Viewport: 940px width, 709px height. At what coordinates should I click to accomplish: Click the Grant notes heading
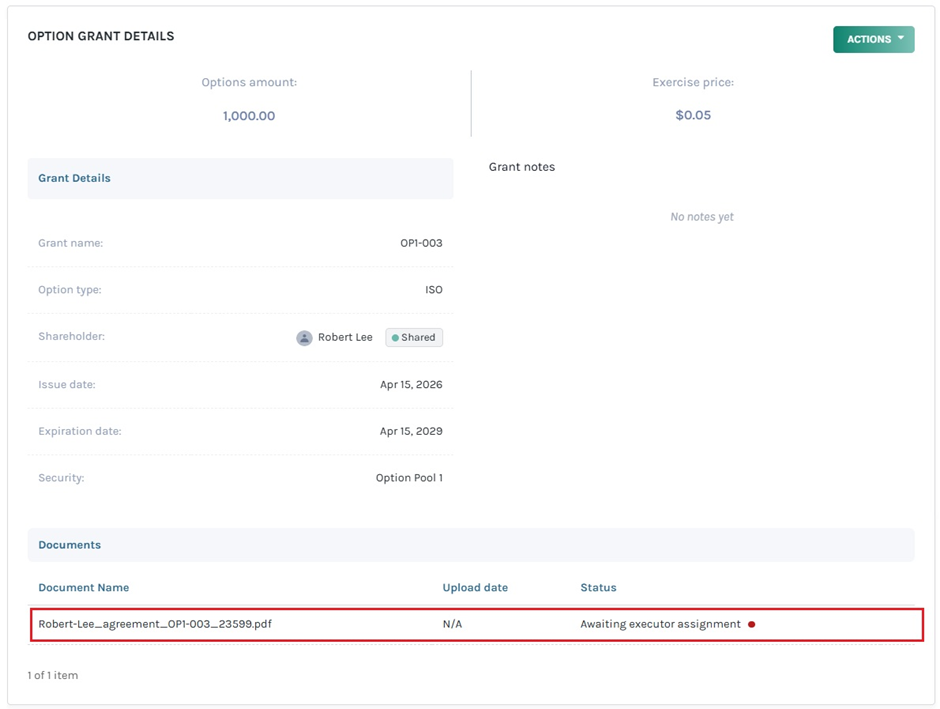pyautogui.click(x=522, y=167)
